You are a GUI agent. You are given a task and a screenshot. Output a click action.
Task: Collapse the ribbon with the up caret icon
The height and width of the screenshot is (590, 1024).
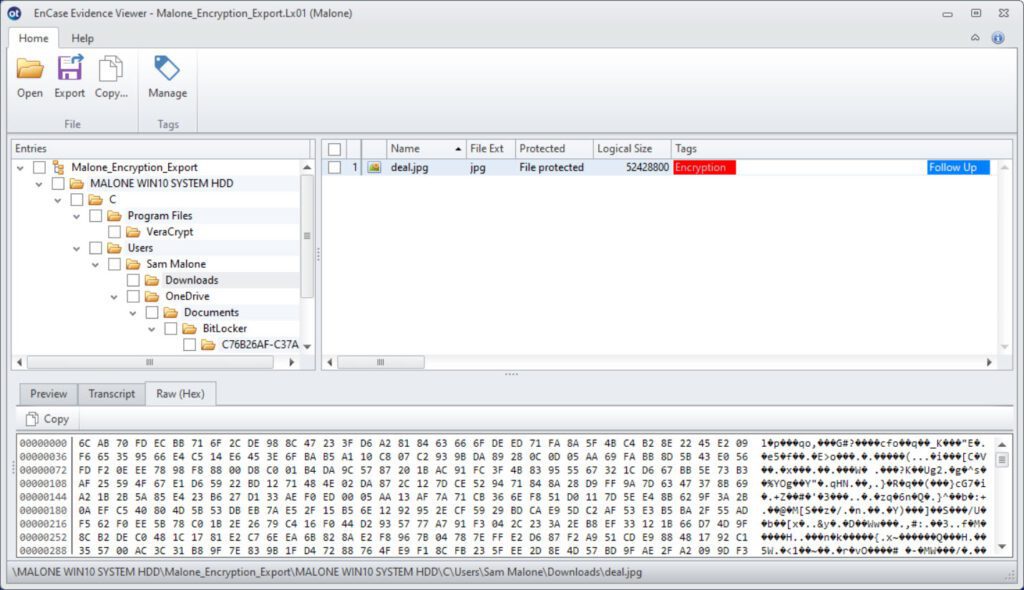[975, 38]
